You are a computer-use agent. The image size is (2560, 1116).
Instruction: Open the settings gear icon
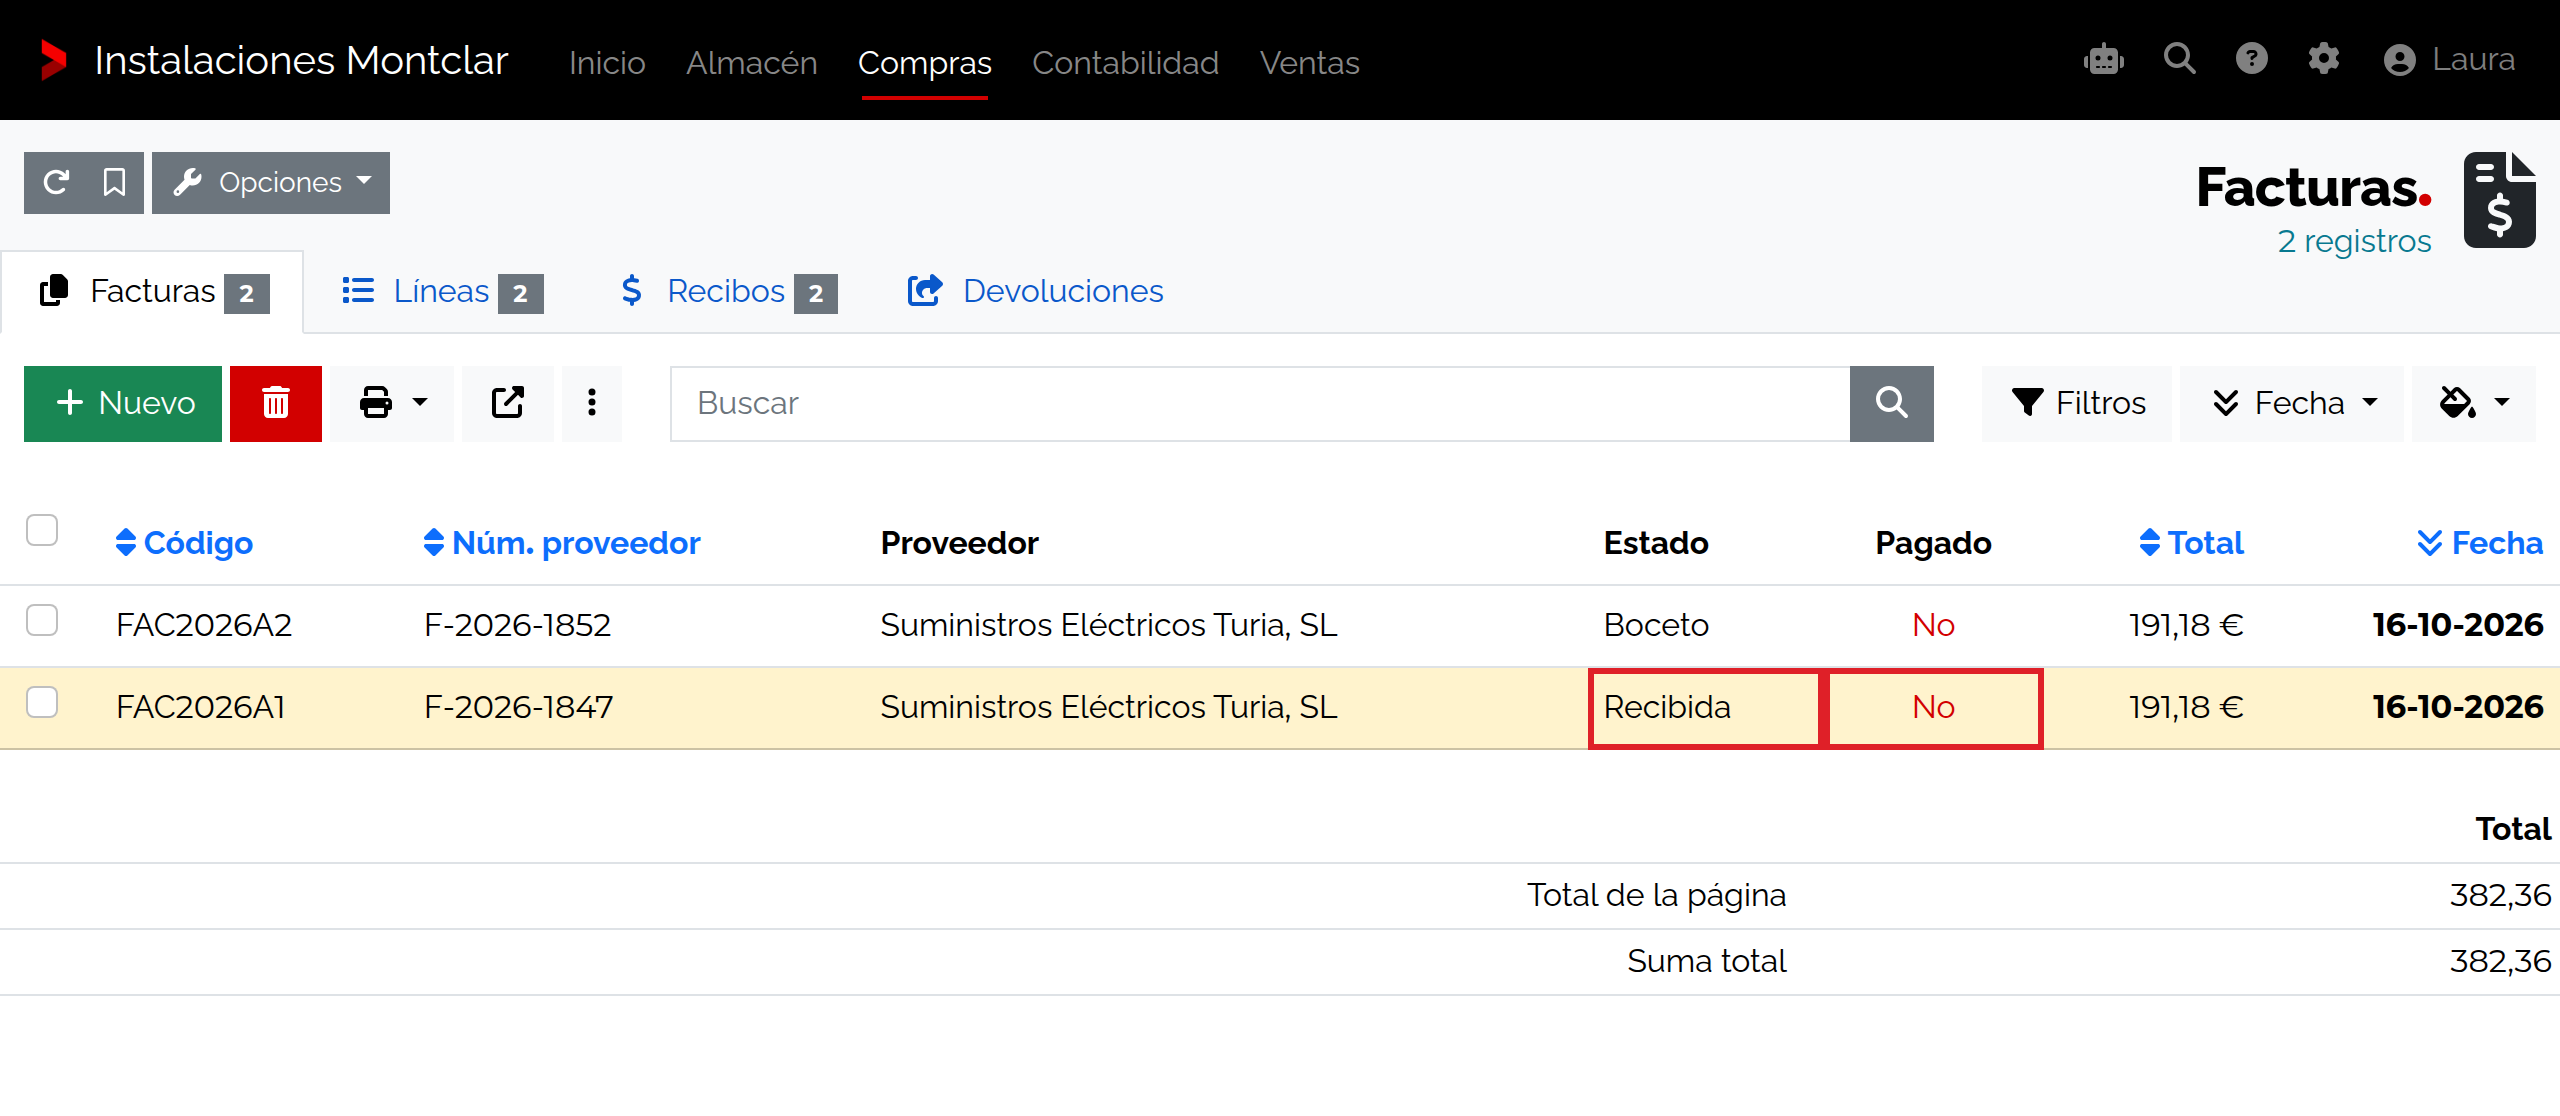tap(2324, 59)
